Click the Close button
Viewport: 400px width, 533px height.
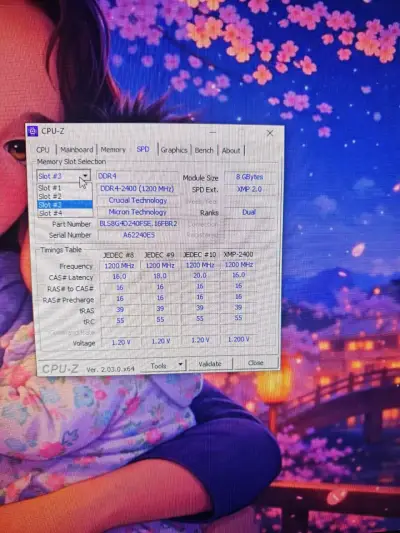(x=256, y=363)
